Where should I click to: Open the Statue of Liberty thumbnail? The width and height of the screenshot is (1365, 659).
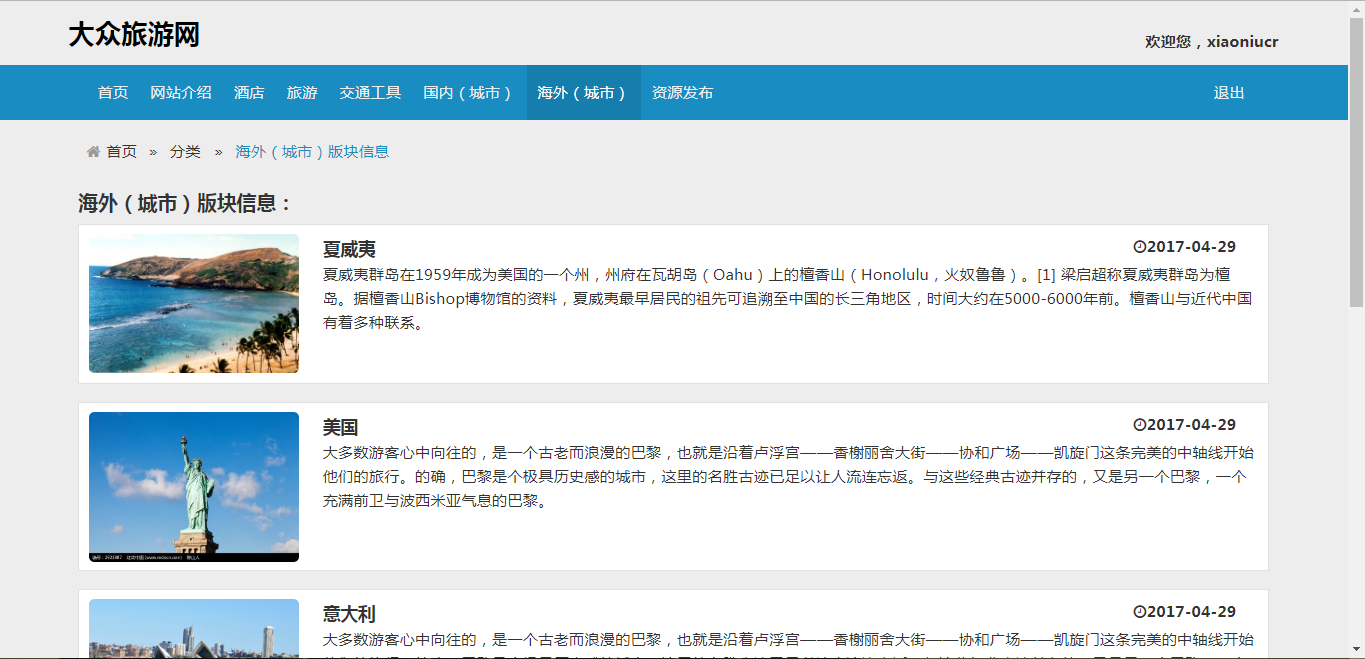(194, 487)
